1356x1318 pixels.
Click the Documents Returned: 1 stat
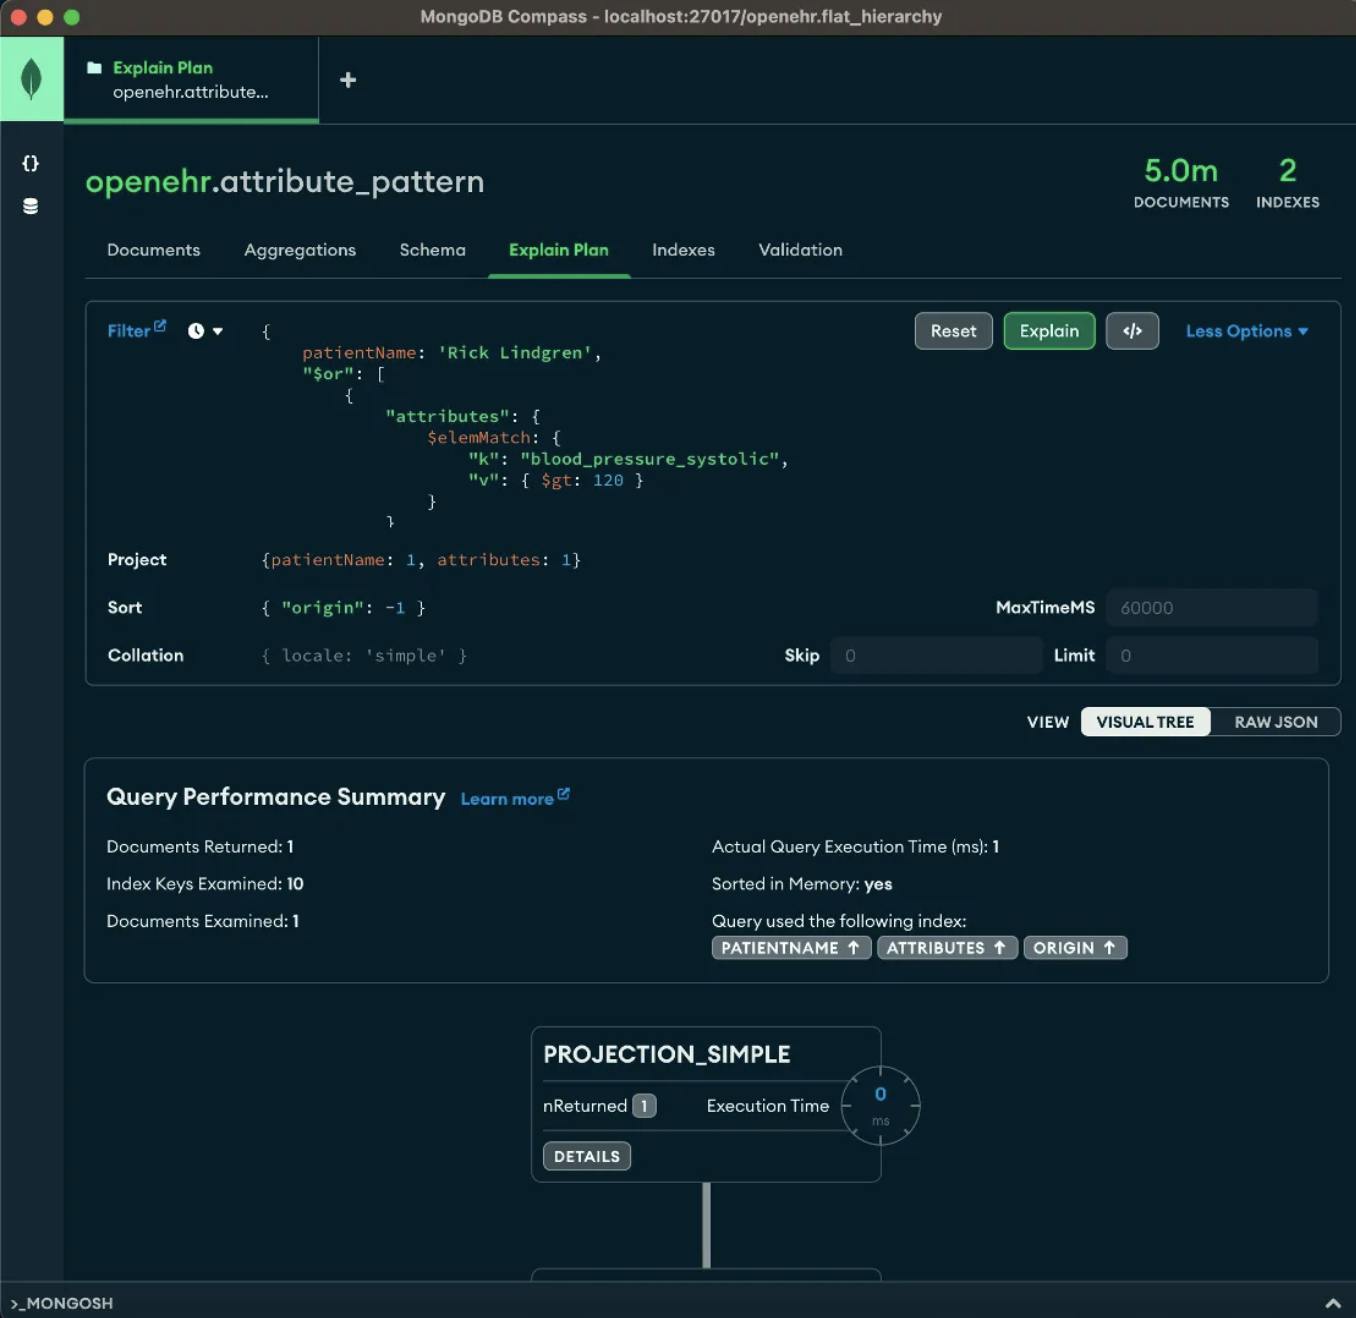click(200, 847)
